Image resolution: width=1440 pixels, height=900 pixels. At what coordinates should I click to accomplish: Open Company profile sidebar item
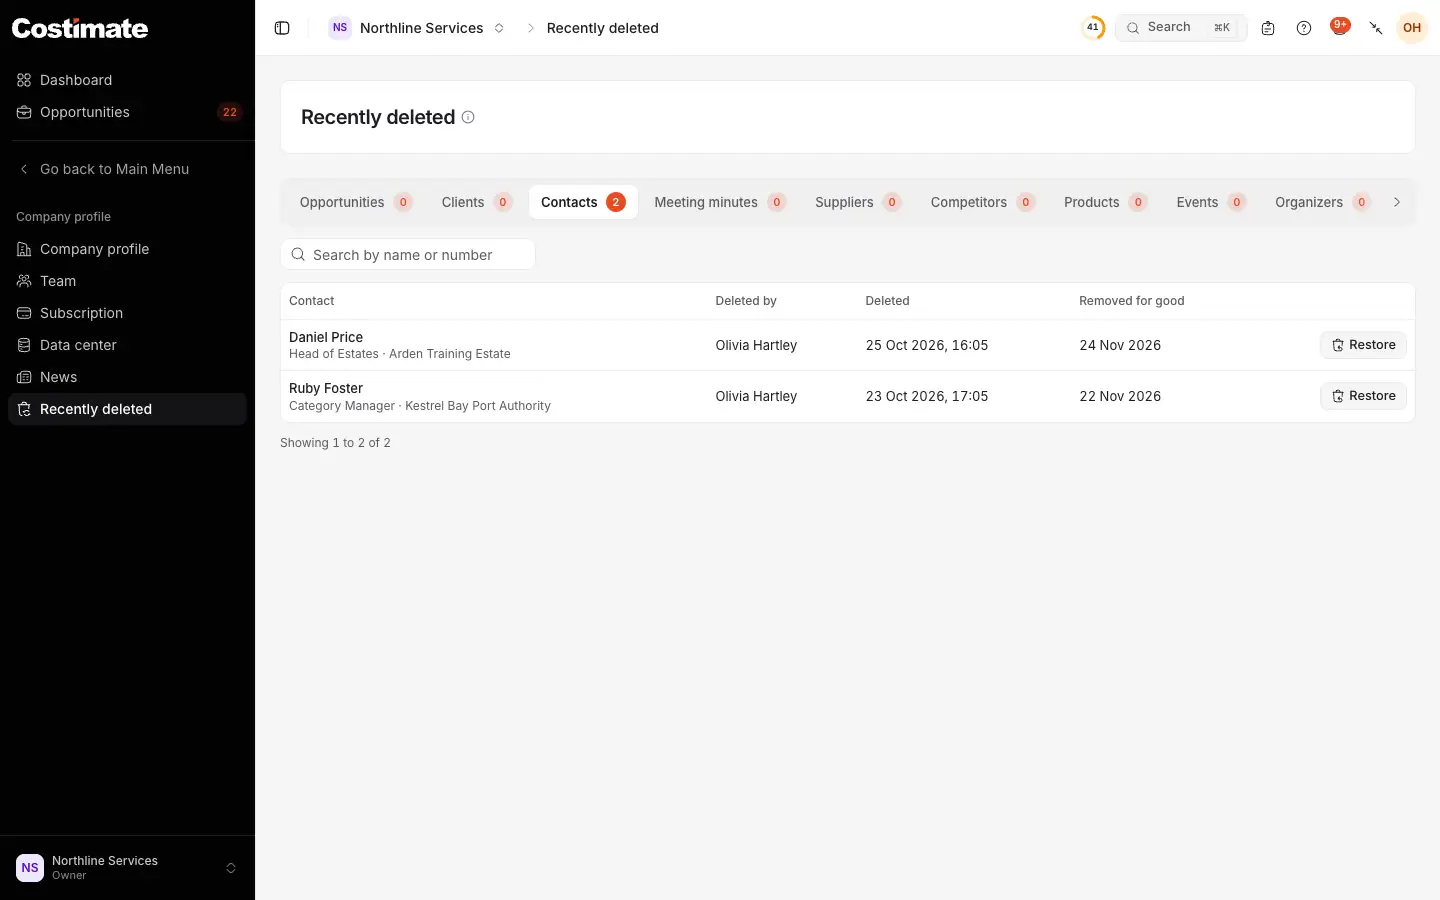click(x=128, y=249)
